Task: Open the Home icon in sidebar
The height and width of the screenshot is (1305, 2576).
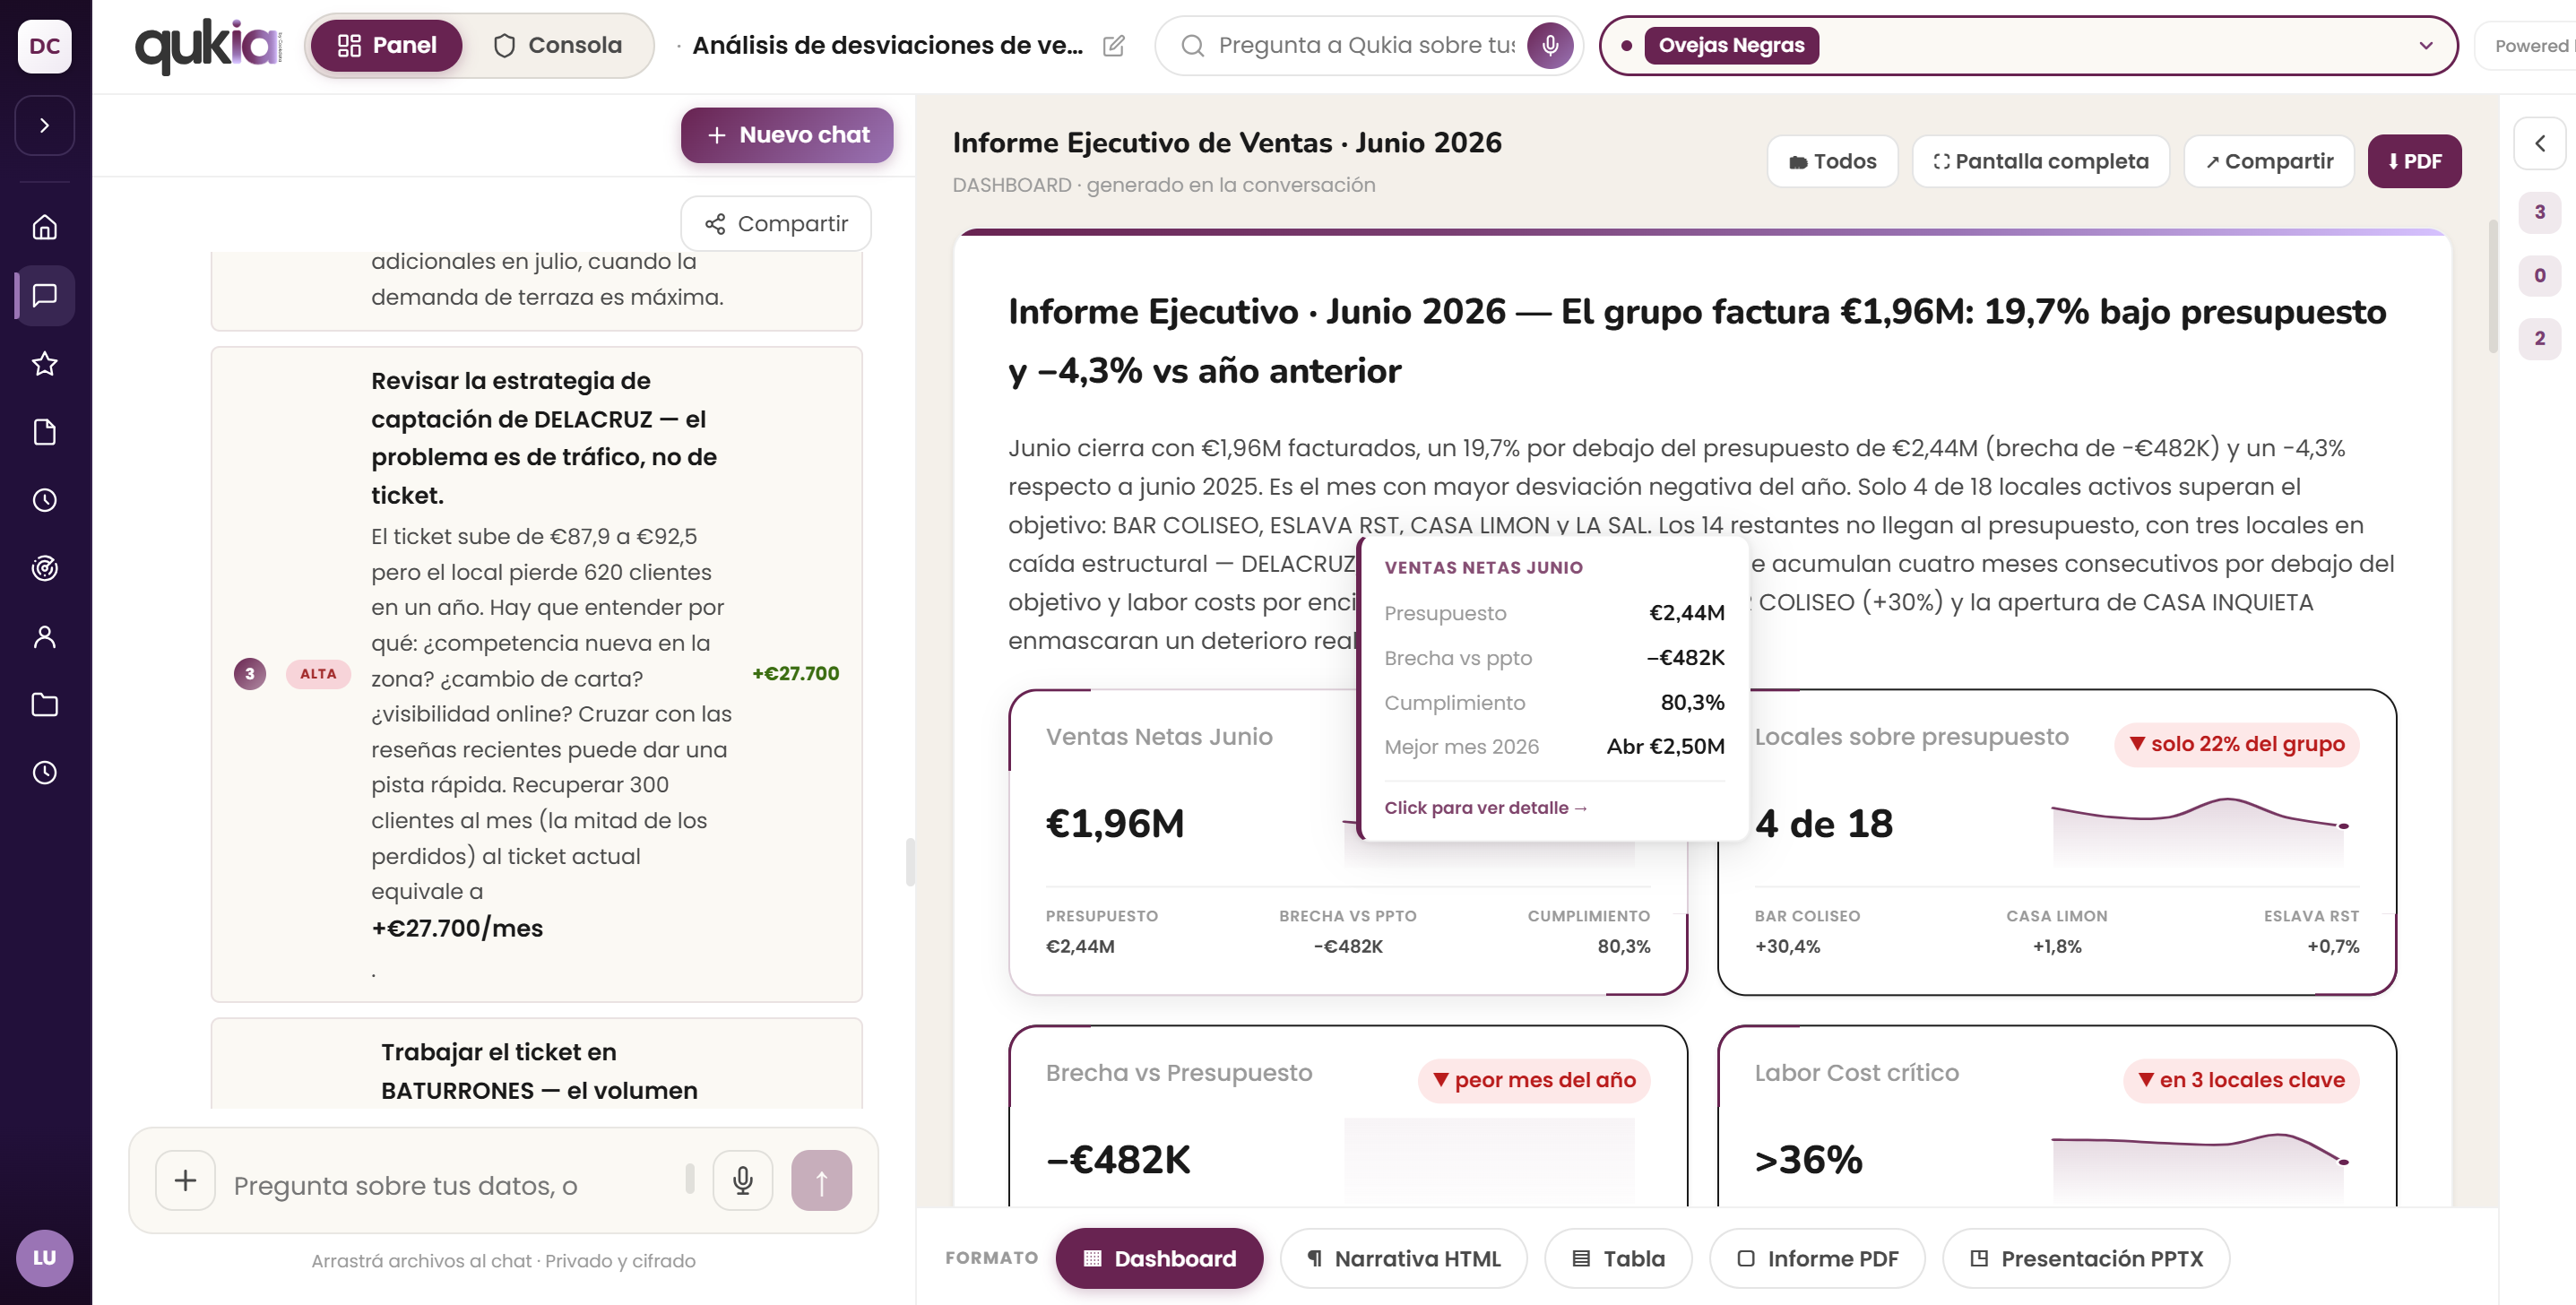Action: tap(44, 227)
